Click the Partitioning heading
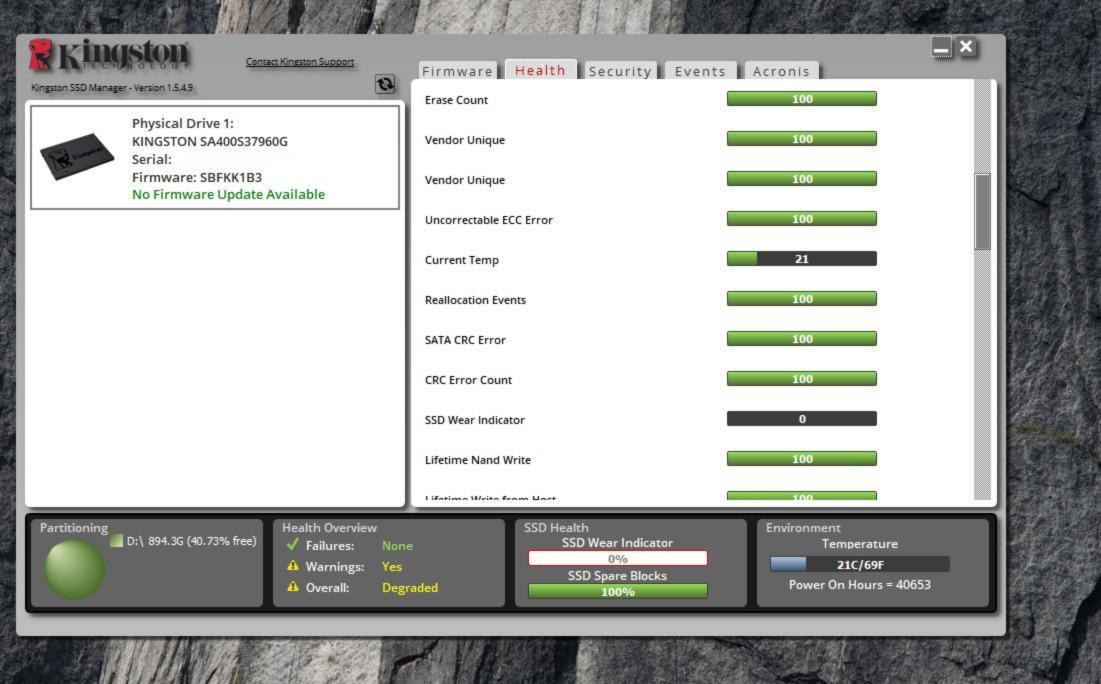The image size is (1101, 684). click(x=74, y=527)
